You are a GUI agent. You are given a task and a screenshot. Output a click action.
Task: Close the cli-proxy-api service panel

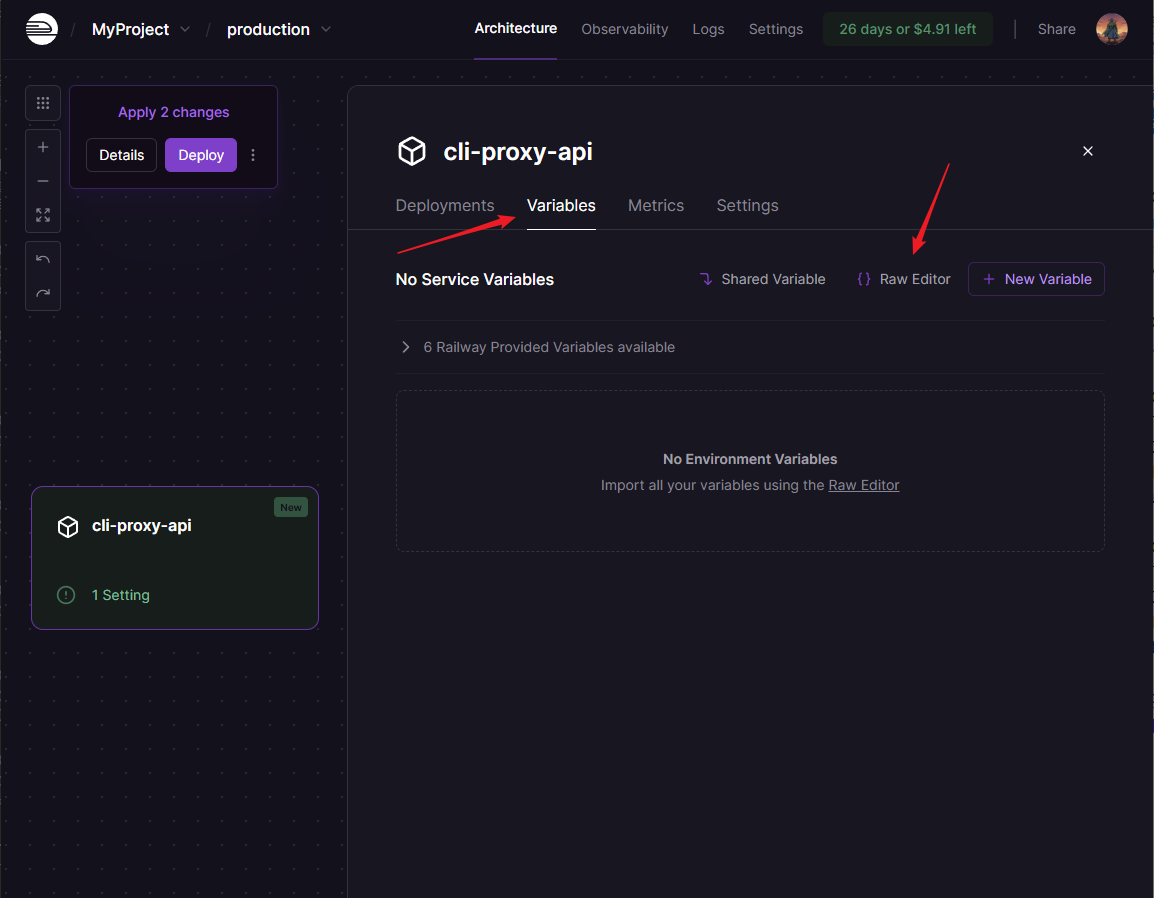coord(1088,151)
